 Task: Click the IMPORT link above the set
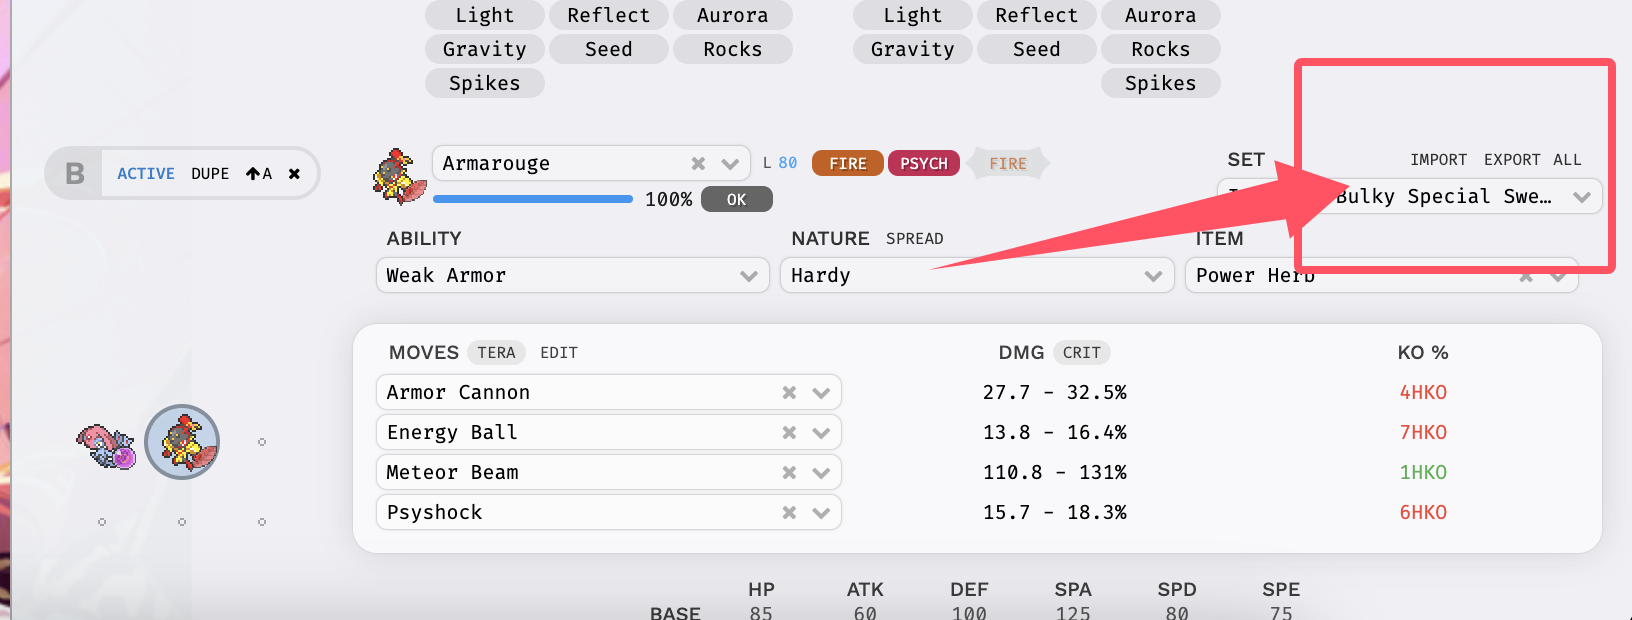pos(1438,160)
